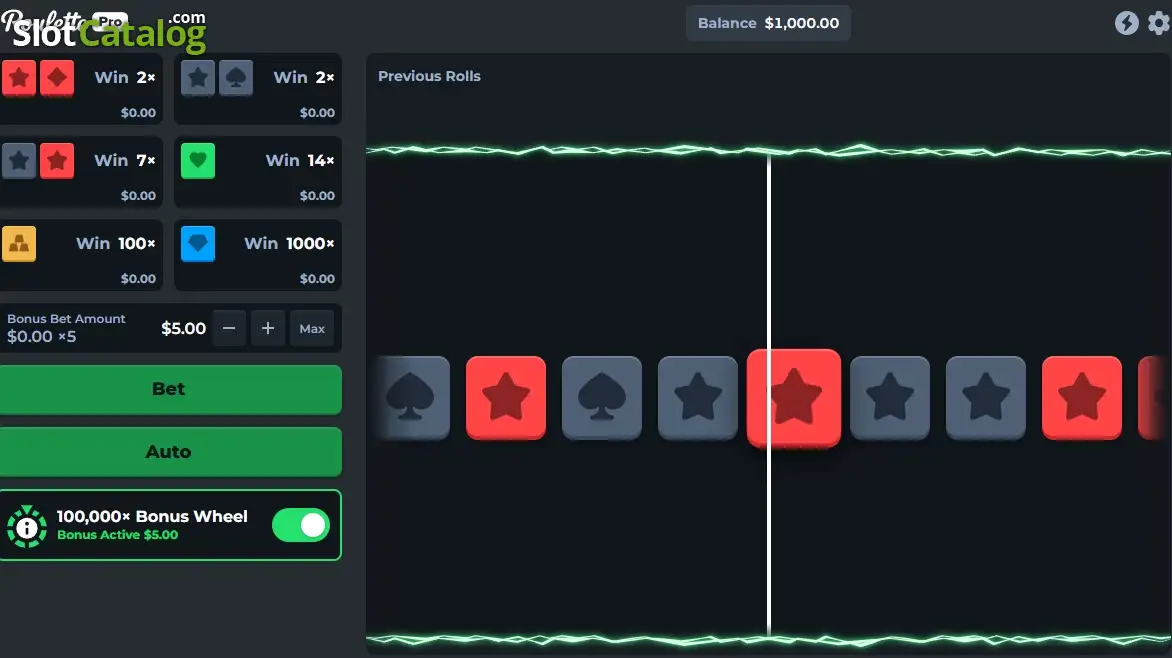Increase bet amount with plus button
This screenshot has width=1172, height=658.
(268, 328)
